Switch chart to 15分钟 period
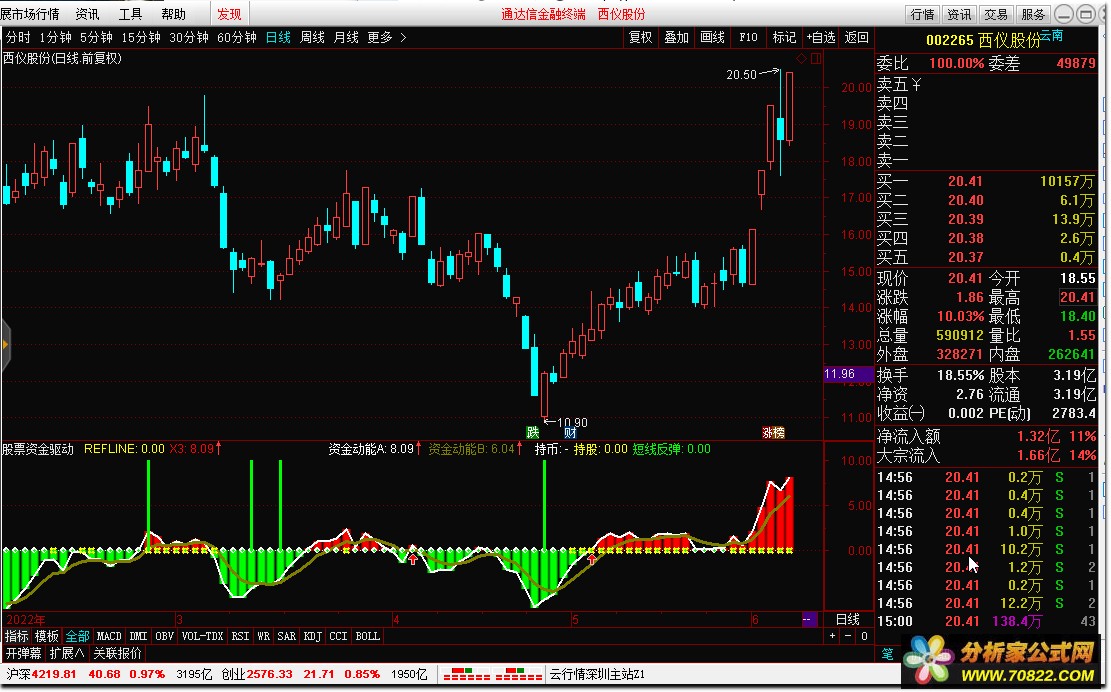 (140, 37)
